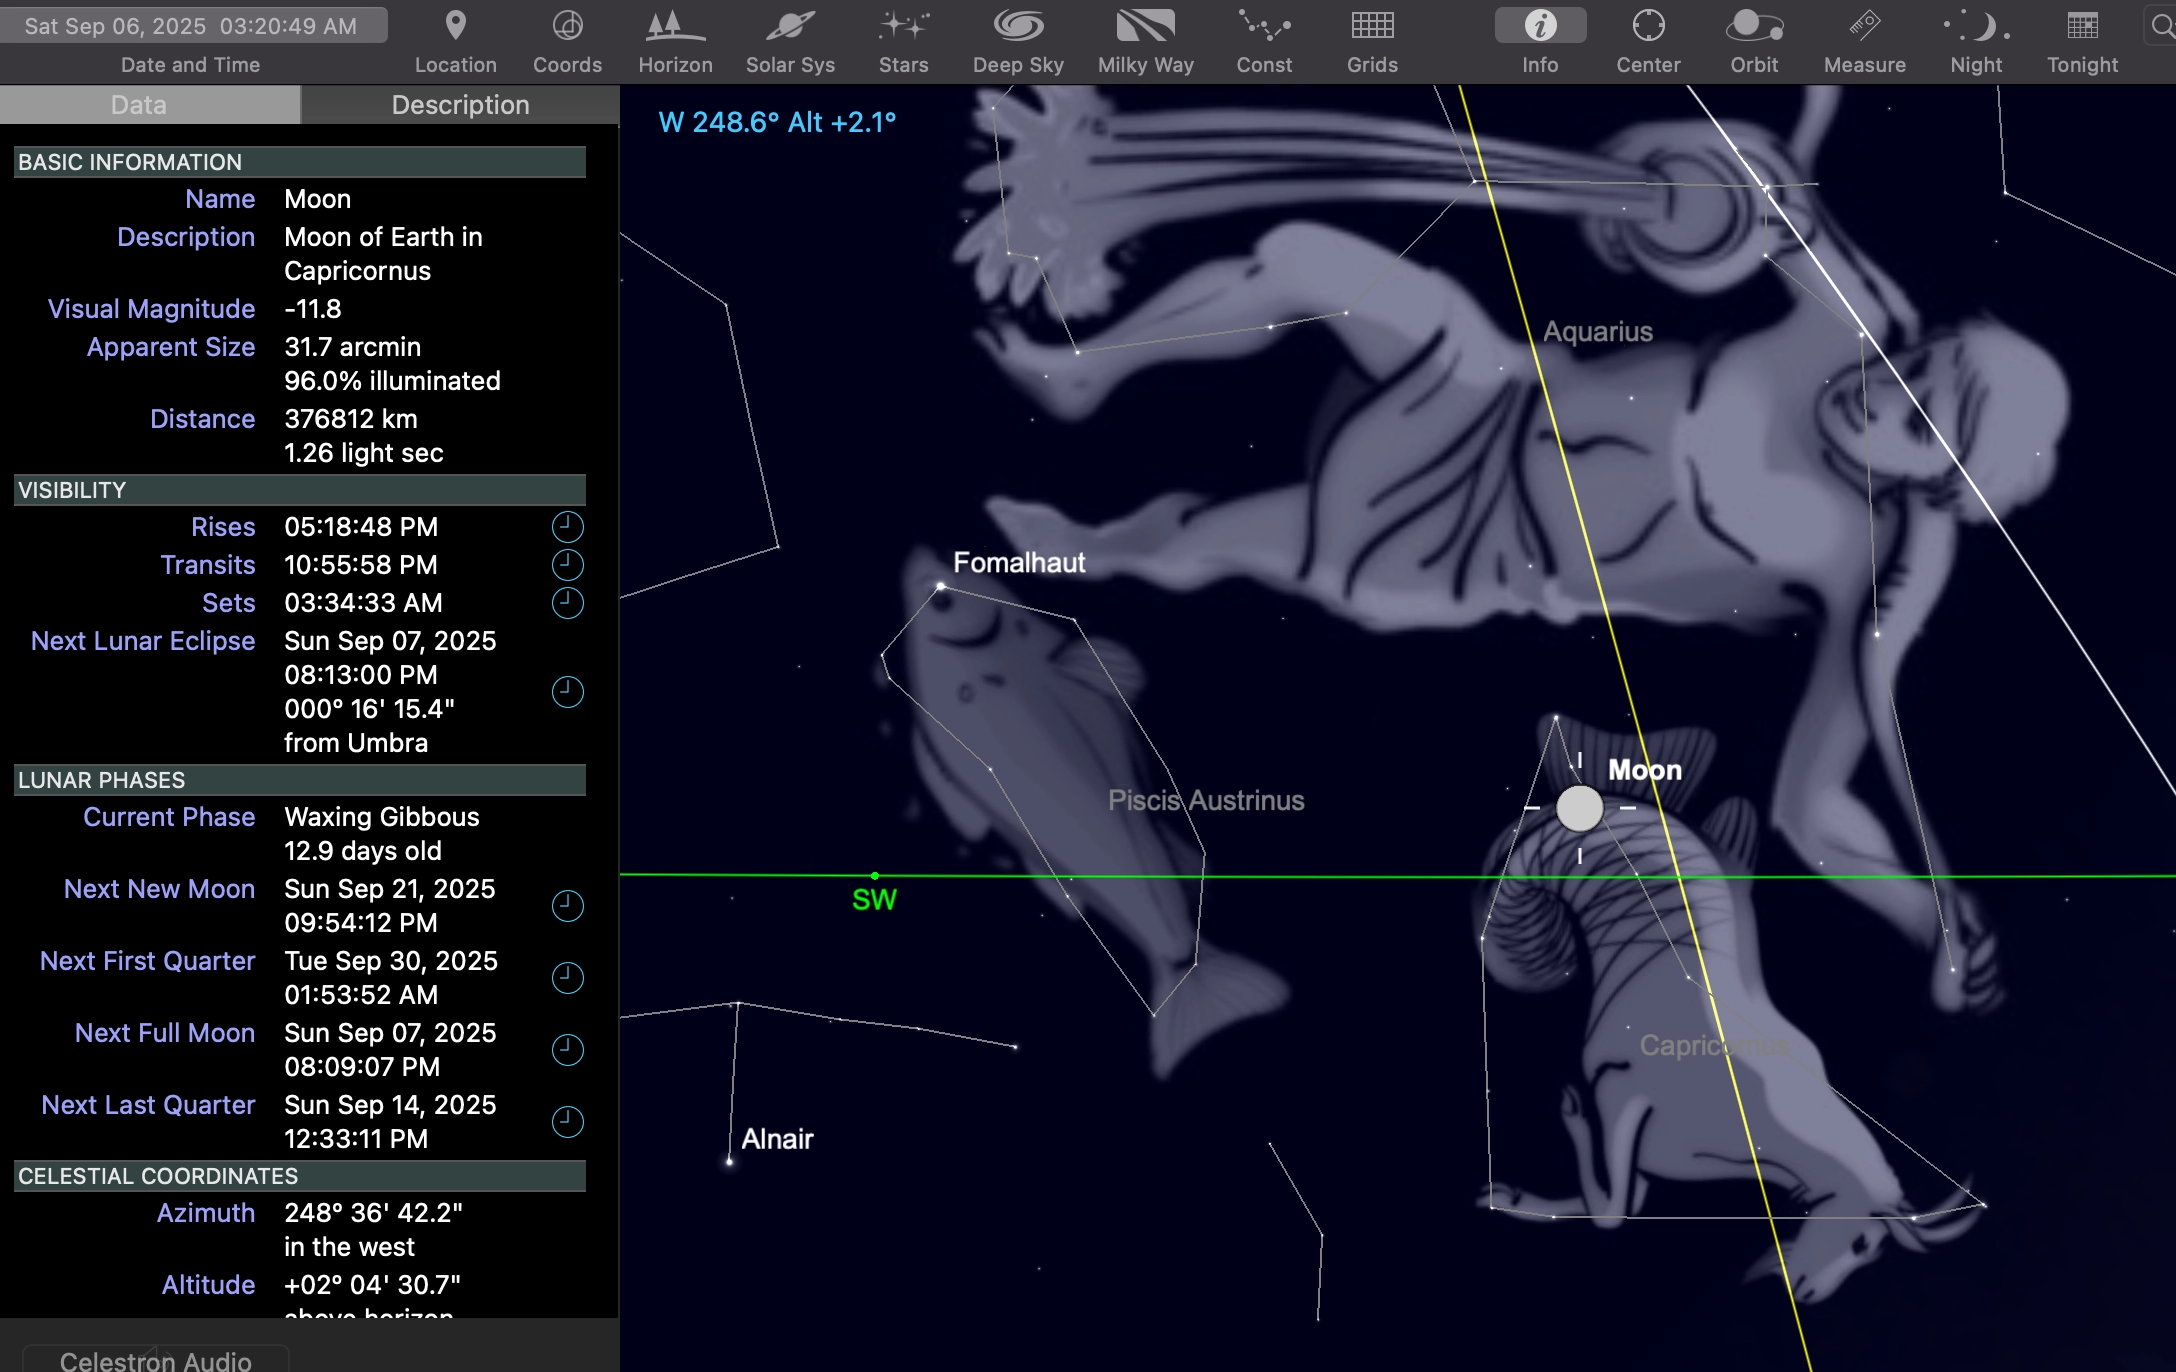Image resolution: width=2176 pixels, height=1372 pixels.
Task: Click the Moon label in sky view
Action: (x=1644, y=770)
